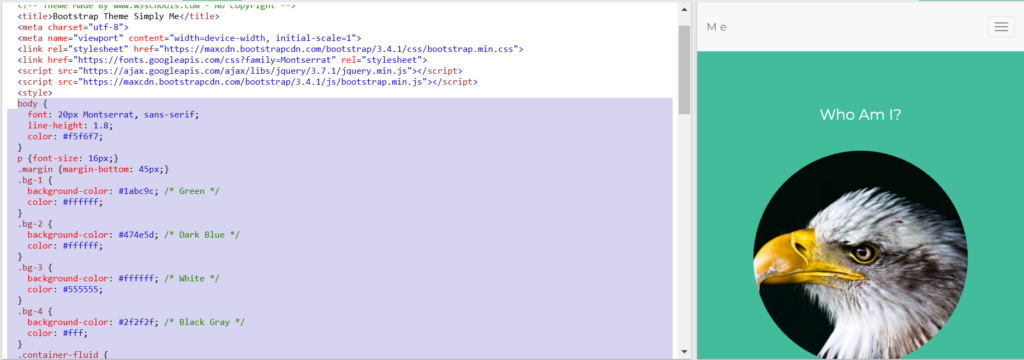The image size is (1024, 360).
Task: Open the hamburger navbar toggle menu
Action: (1000, 27)
